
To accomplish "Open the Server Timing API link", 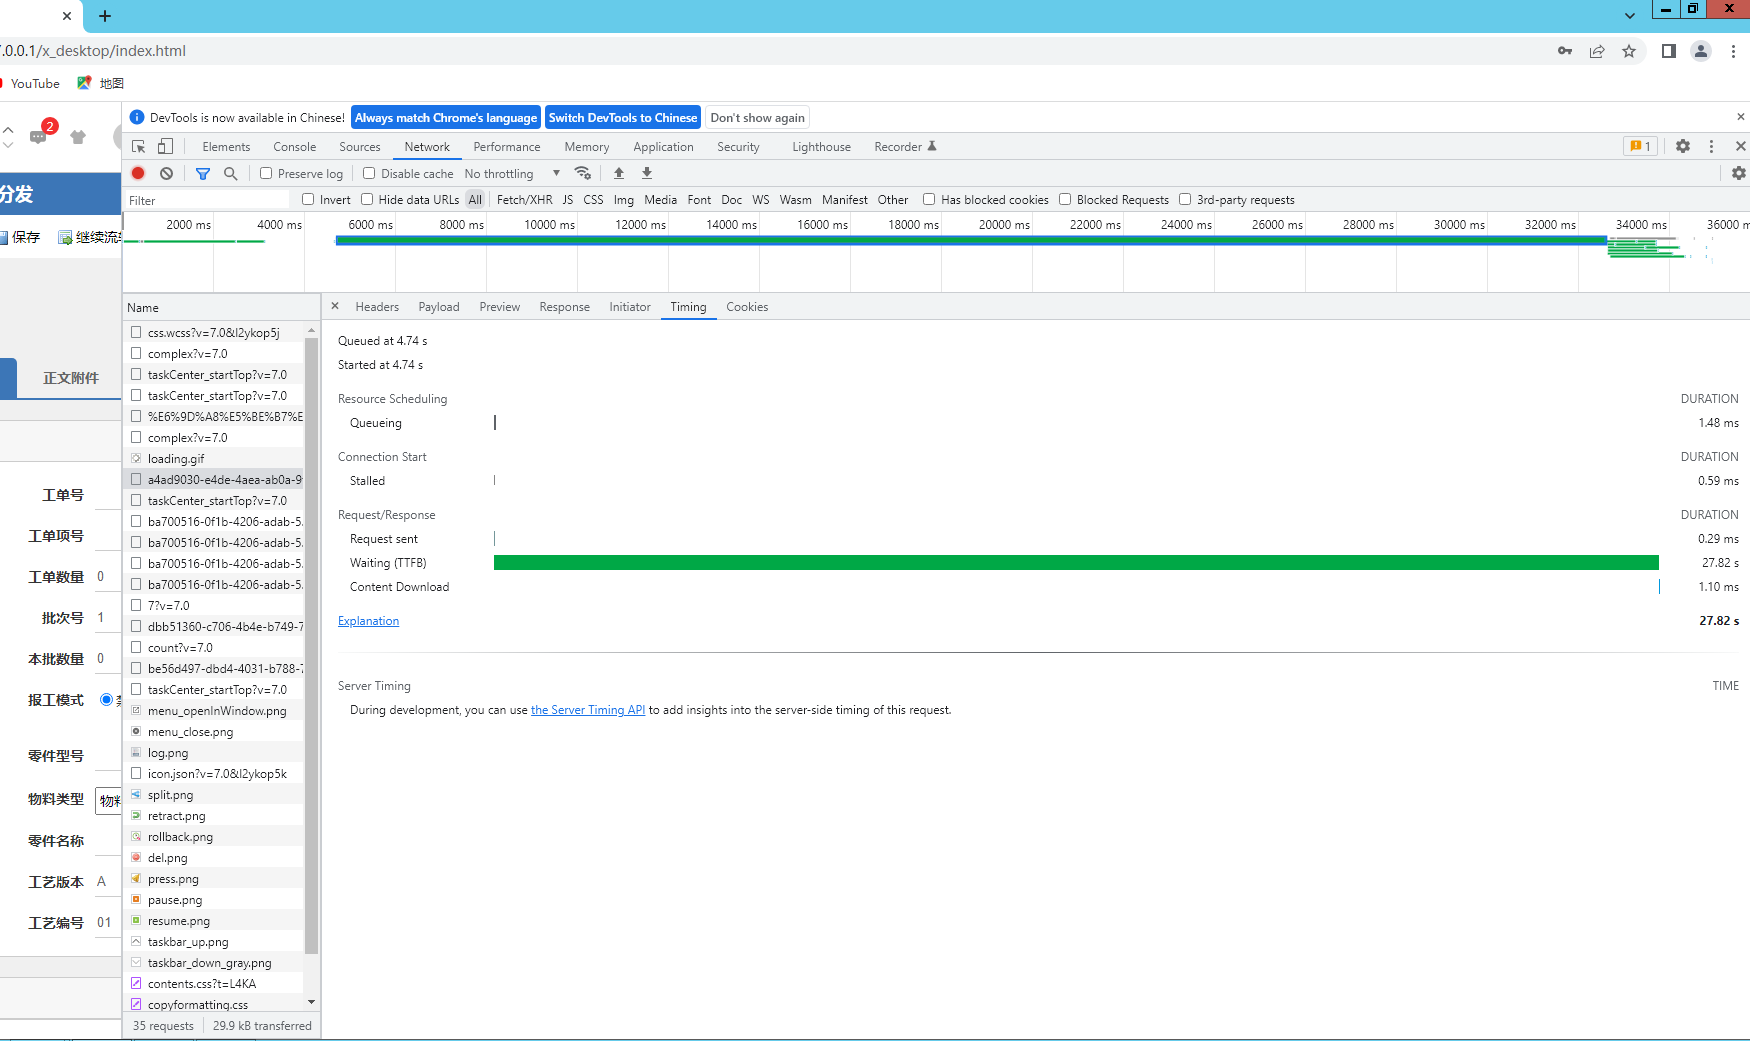I will [x=588, y=710].
